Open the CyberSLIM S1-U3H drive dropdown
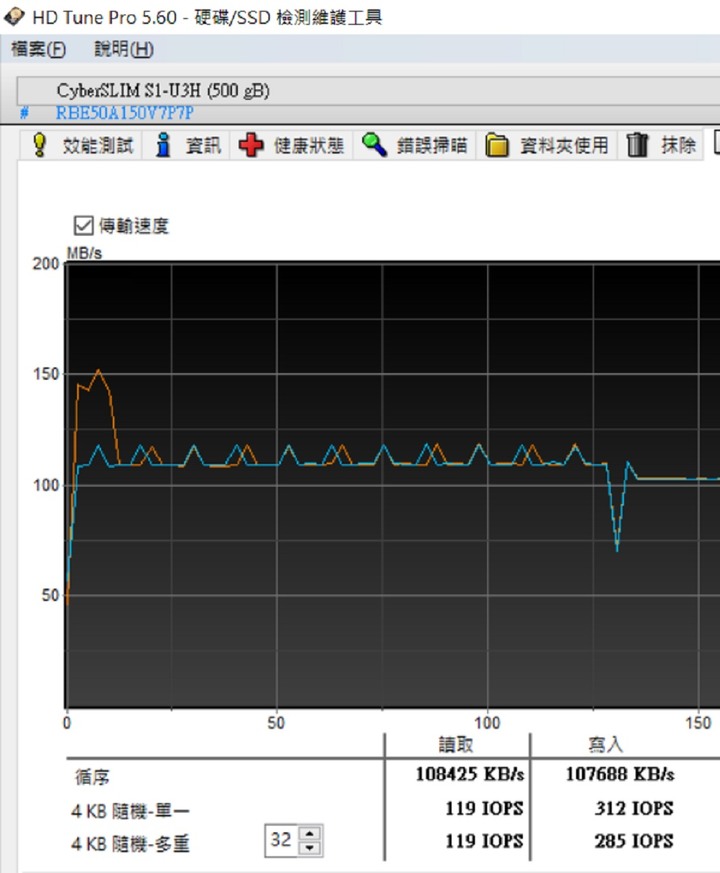720x873 pixels. coord(368,90)
